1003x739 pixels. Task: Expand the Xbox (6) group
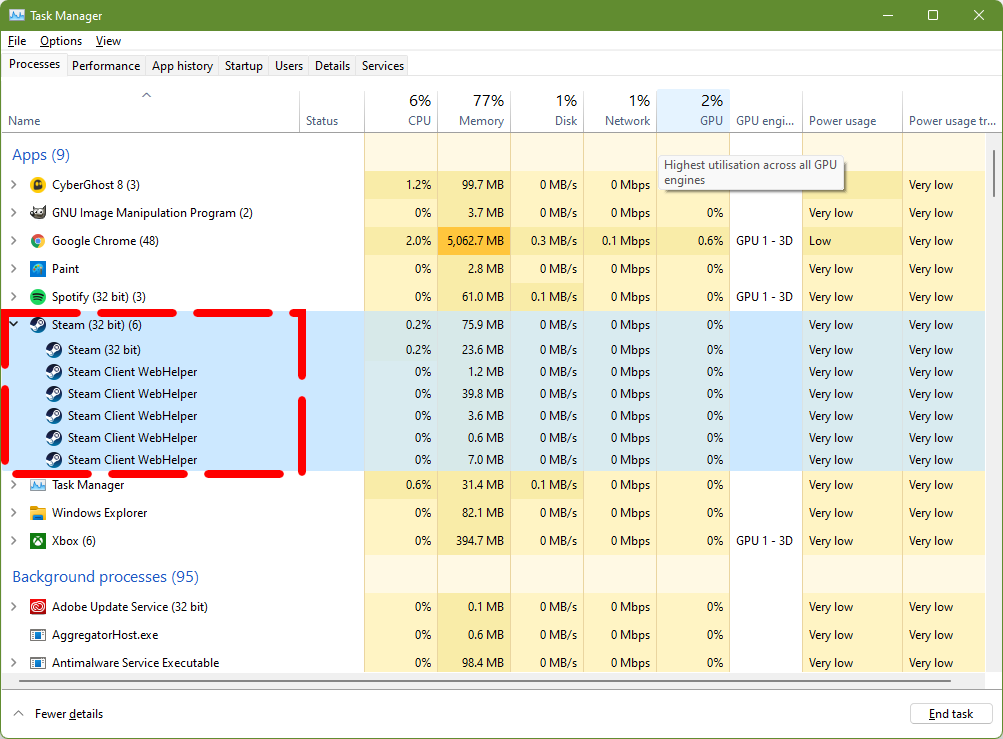[14, 541]
